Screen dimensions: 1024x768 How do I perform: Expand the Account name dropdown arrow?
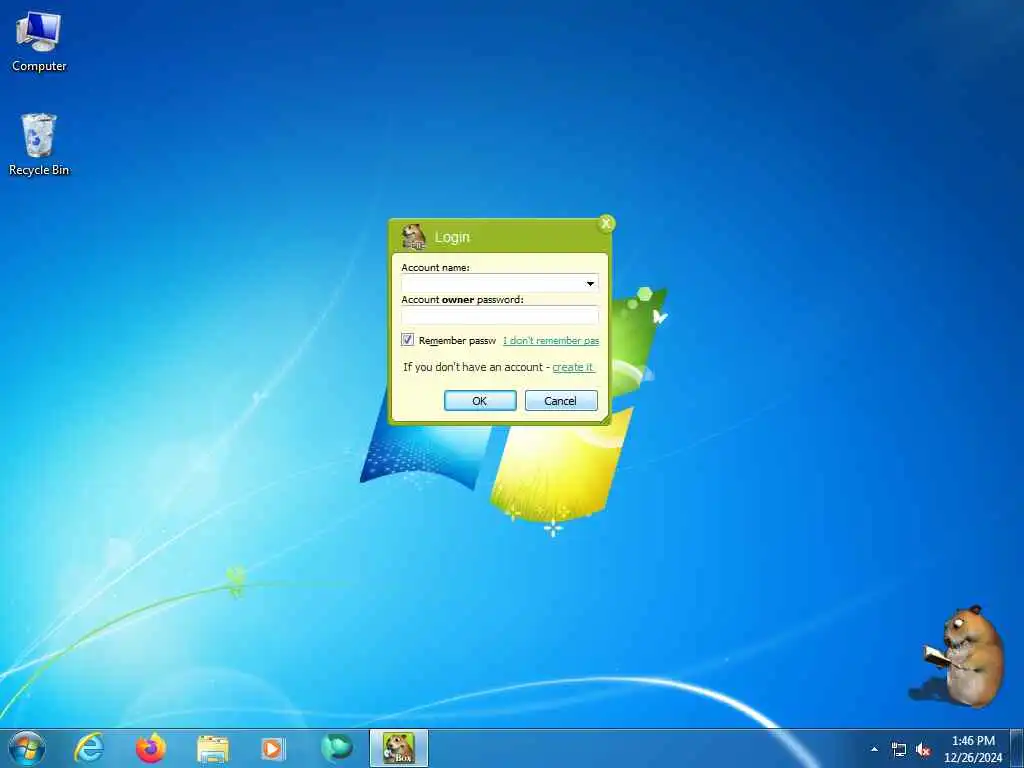click(590, 283)
